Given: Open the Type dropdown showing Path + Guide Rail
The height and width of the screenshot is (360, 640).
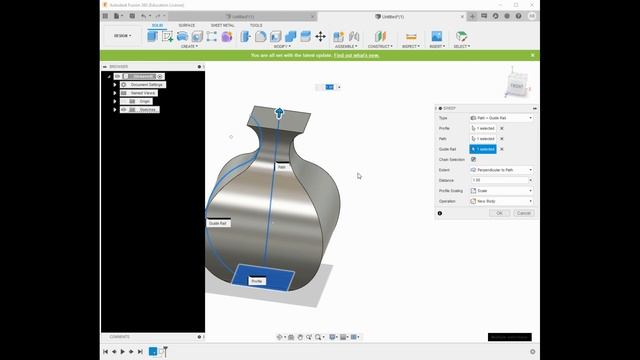Looking at the screenshot, I should [x=501, y=118].
